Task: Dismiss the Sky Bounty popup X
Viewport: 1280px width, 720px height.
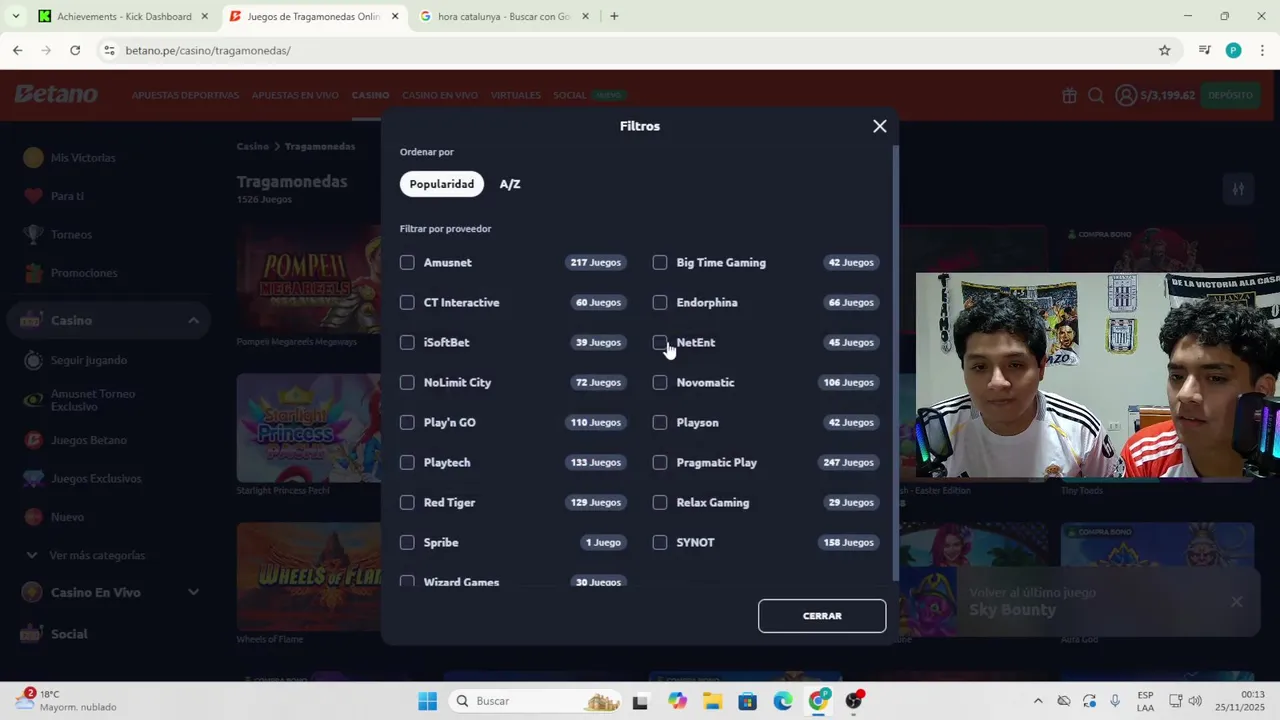Action: coord(1237,601)
